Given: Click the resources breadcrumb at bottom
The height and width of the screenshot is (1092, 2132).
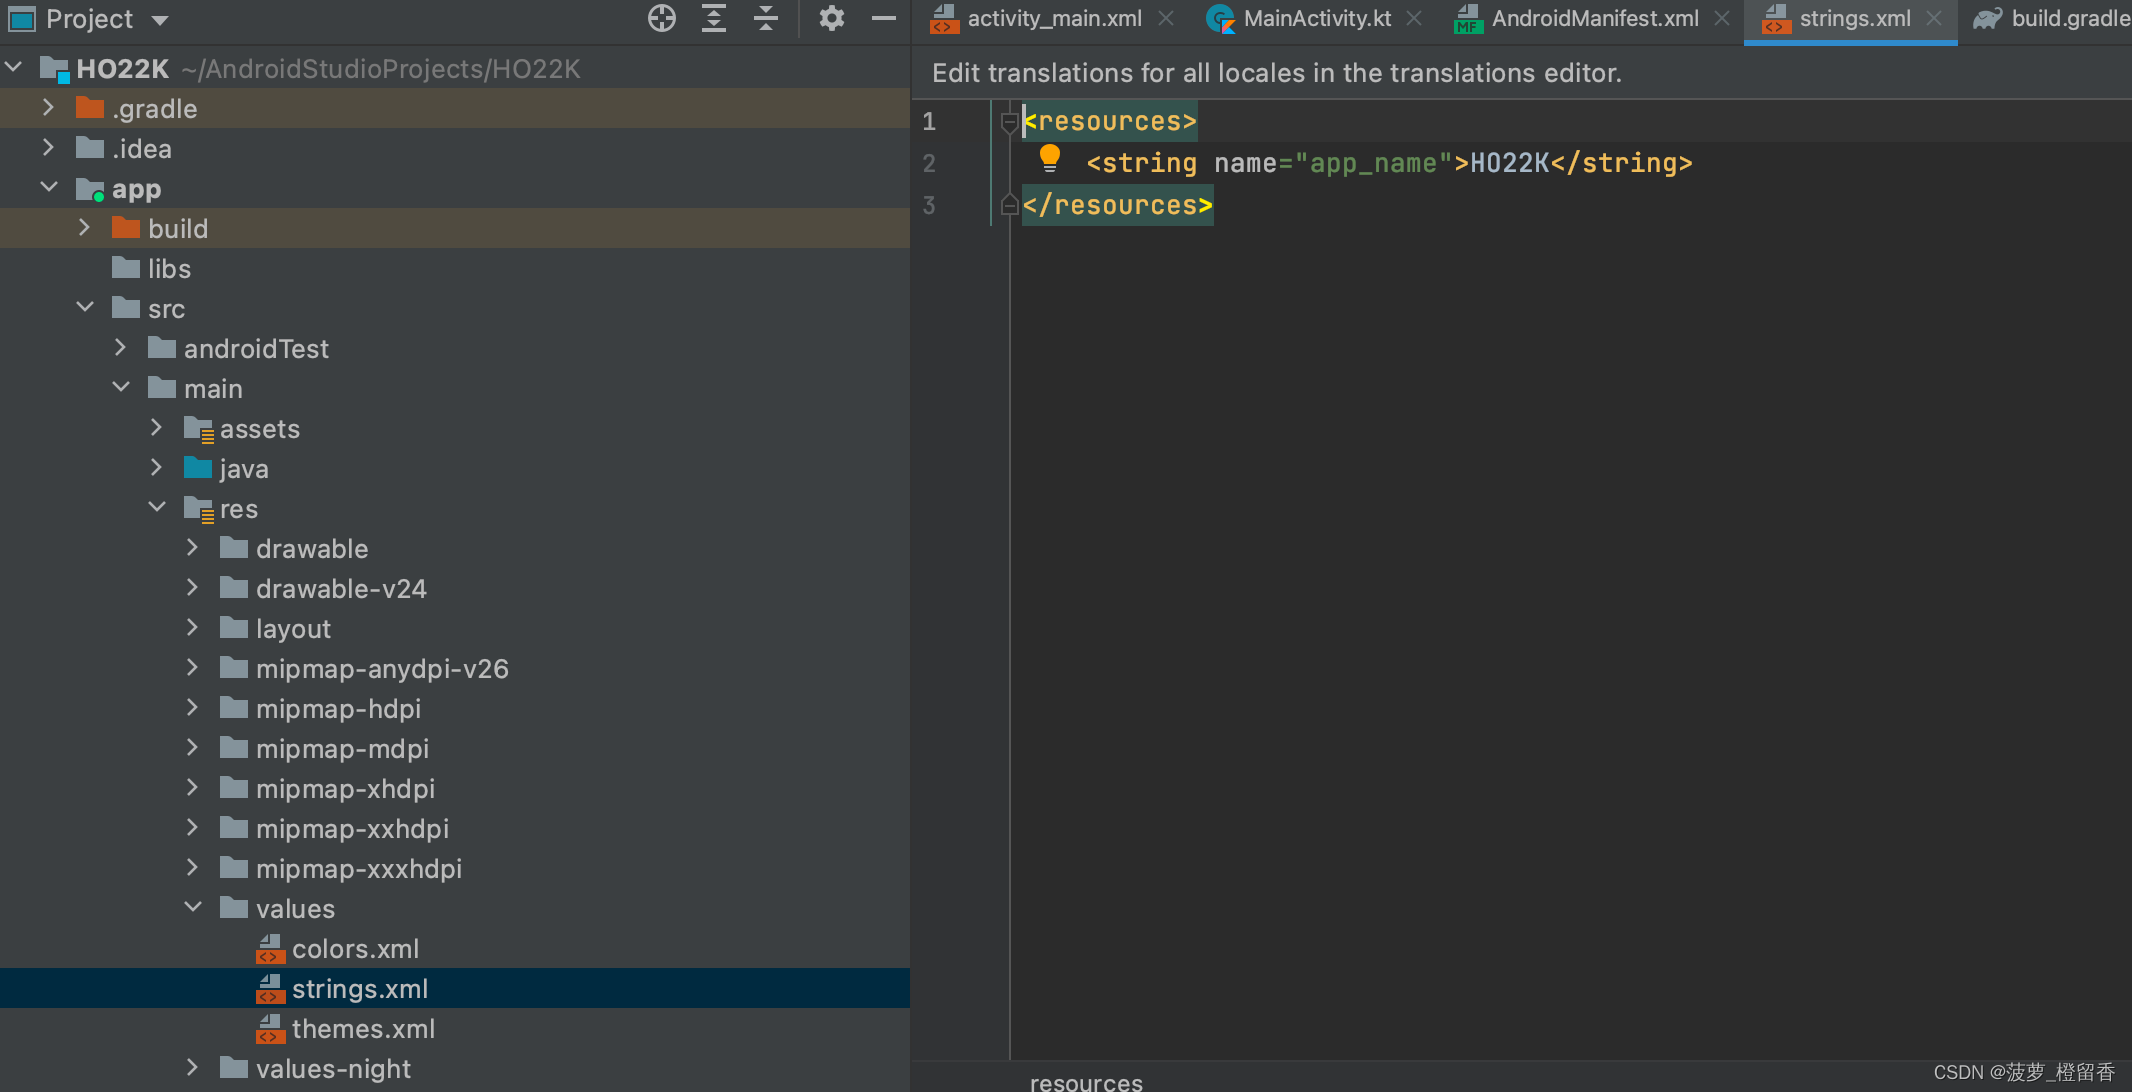Looking at the screenshot, I should (1086, 1082).
